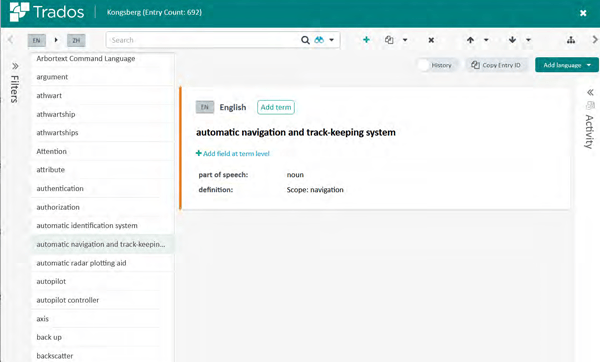Image resolution: width=600 pixels, height=362 pixels.
Task: Click the duplicate entry icon in toolbar
Action: coord(389,40)
